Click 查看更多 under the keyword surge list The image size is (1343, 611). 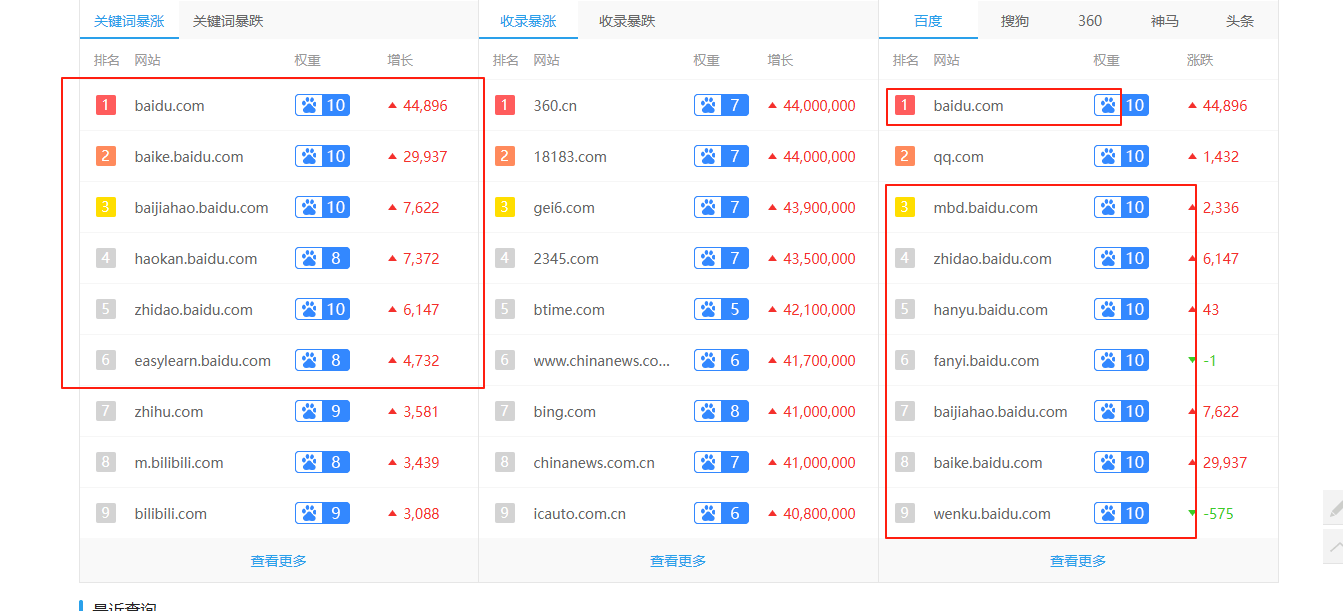click(x=279, y=561)
